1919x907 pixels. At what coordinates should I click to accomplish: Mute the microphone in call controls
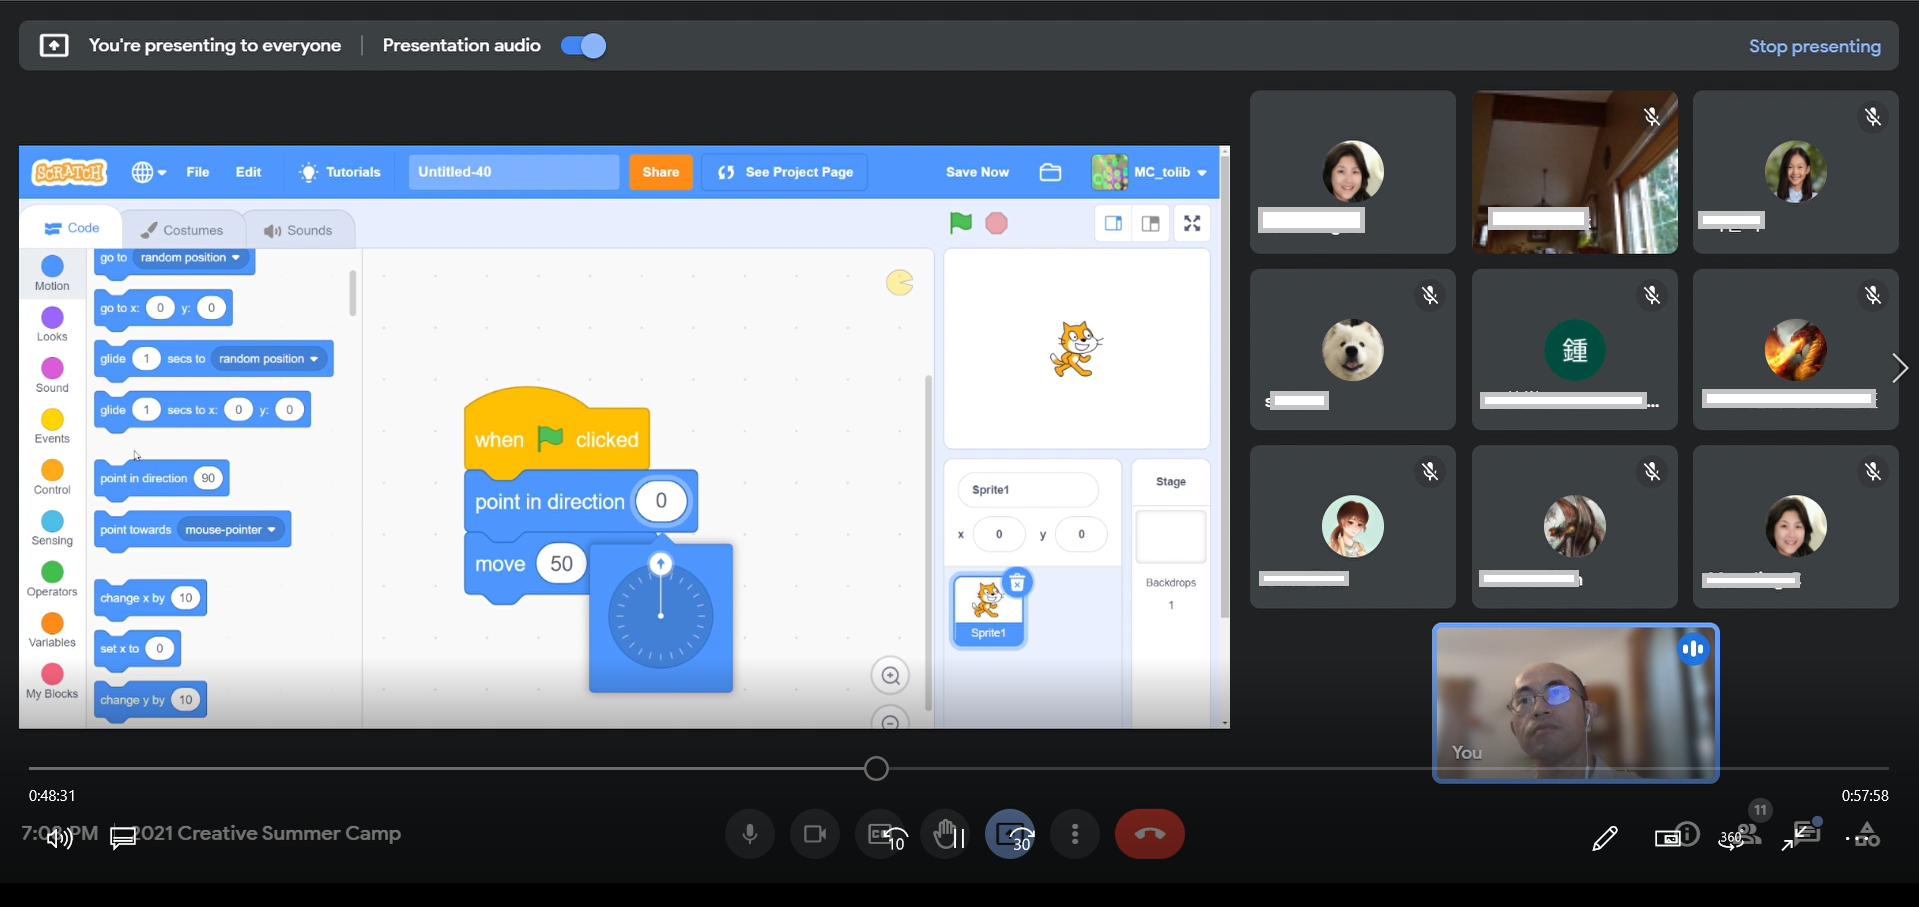coord(750,834)
